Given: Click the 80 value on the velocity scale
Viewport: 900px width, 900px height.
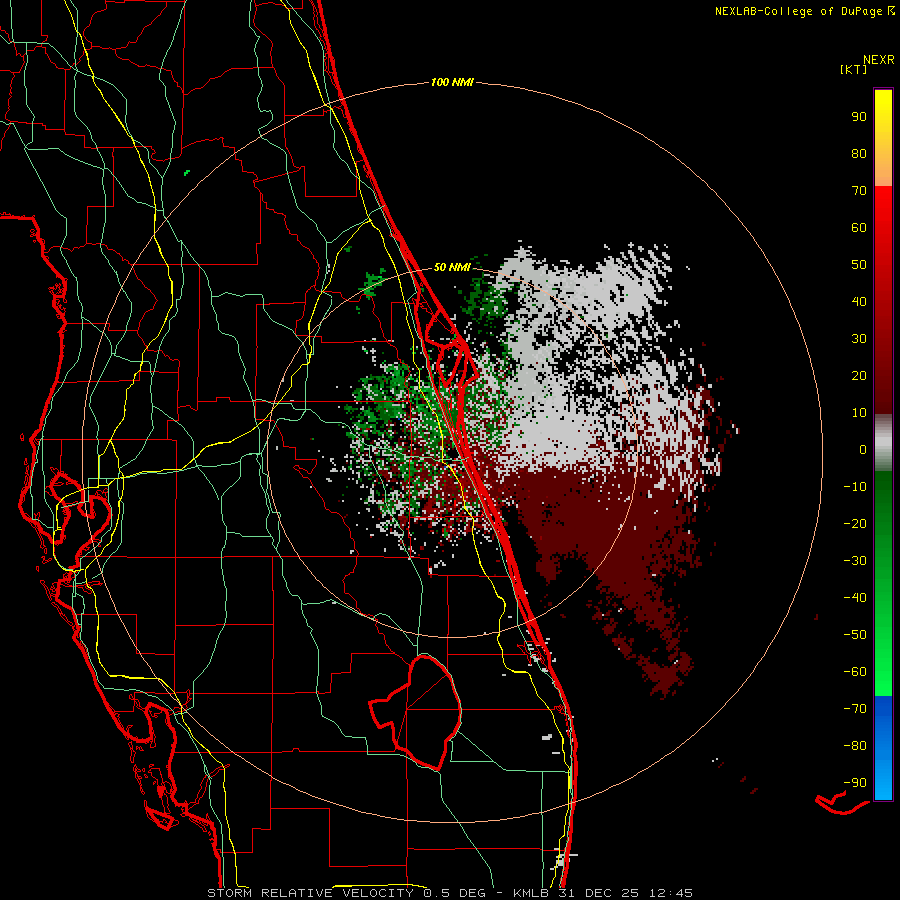Looking at the screenshot, I should point(859,154).
